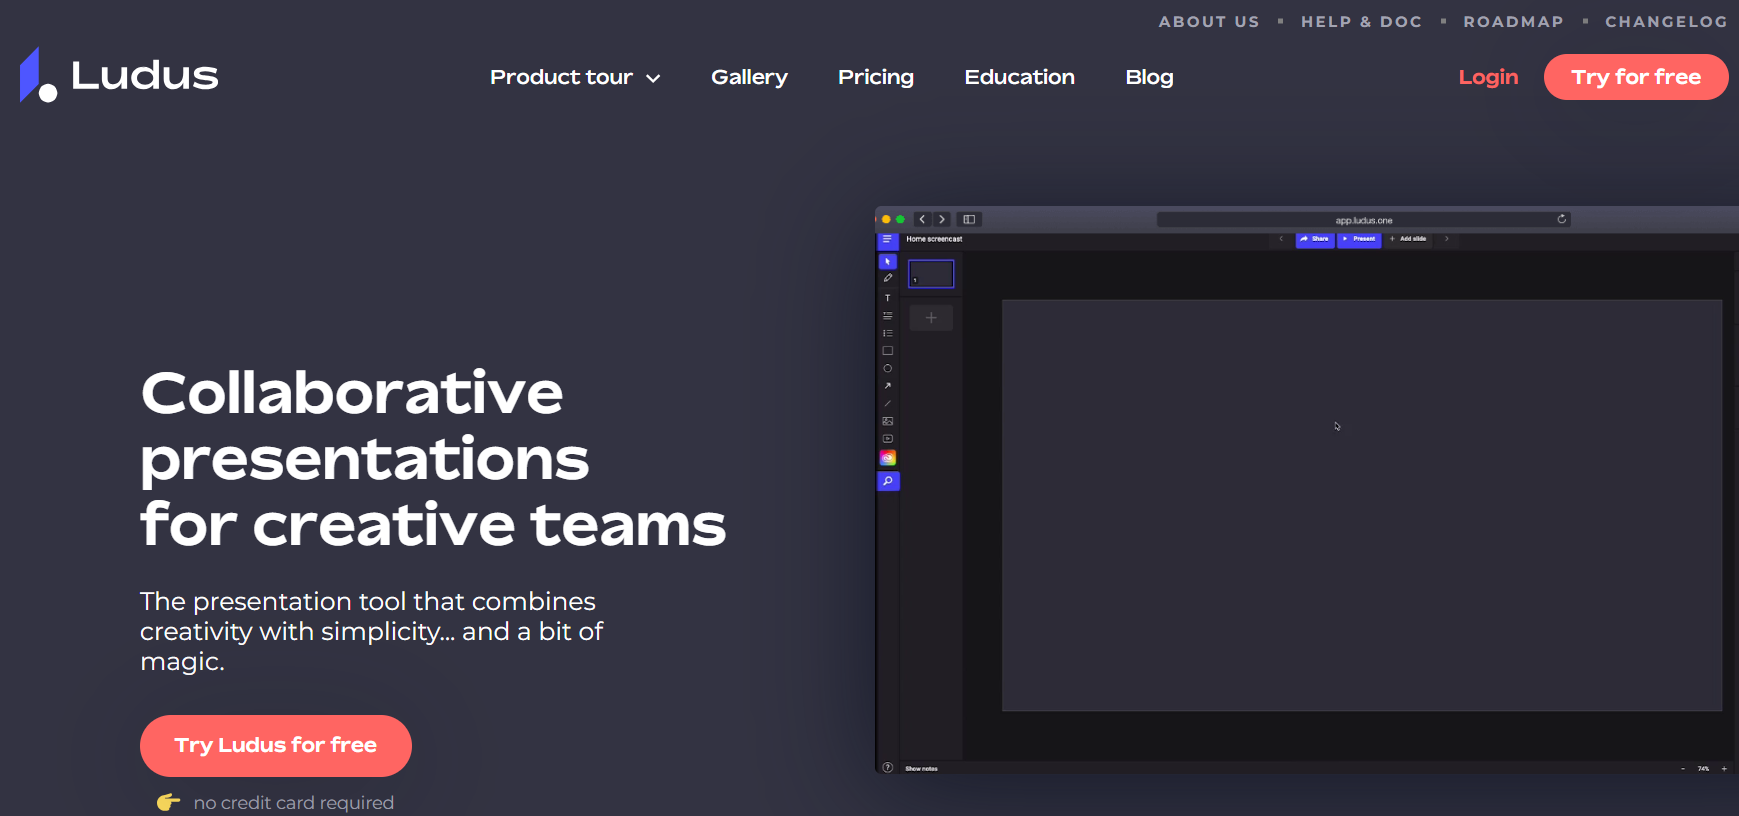Viewport: 1739px width, 816px height.
Task: Select the bulleted list tool
Action: tap(887, 333)
